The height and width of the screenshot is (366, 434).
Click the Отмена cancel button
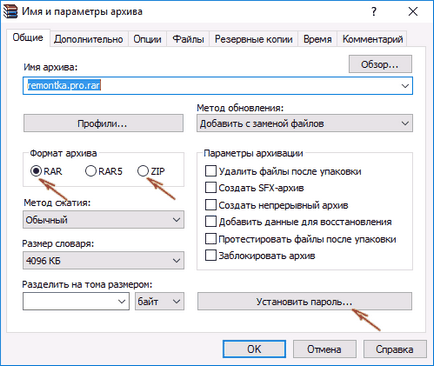[x=324, y=349]
